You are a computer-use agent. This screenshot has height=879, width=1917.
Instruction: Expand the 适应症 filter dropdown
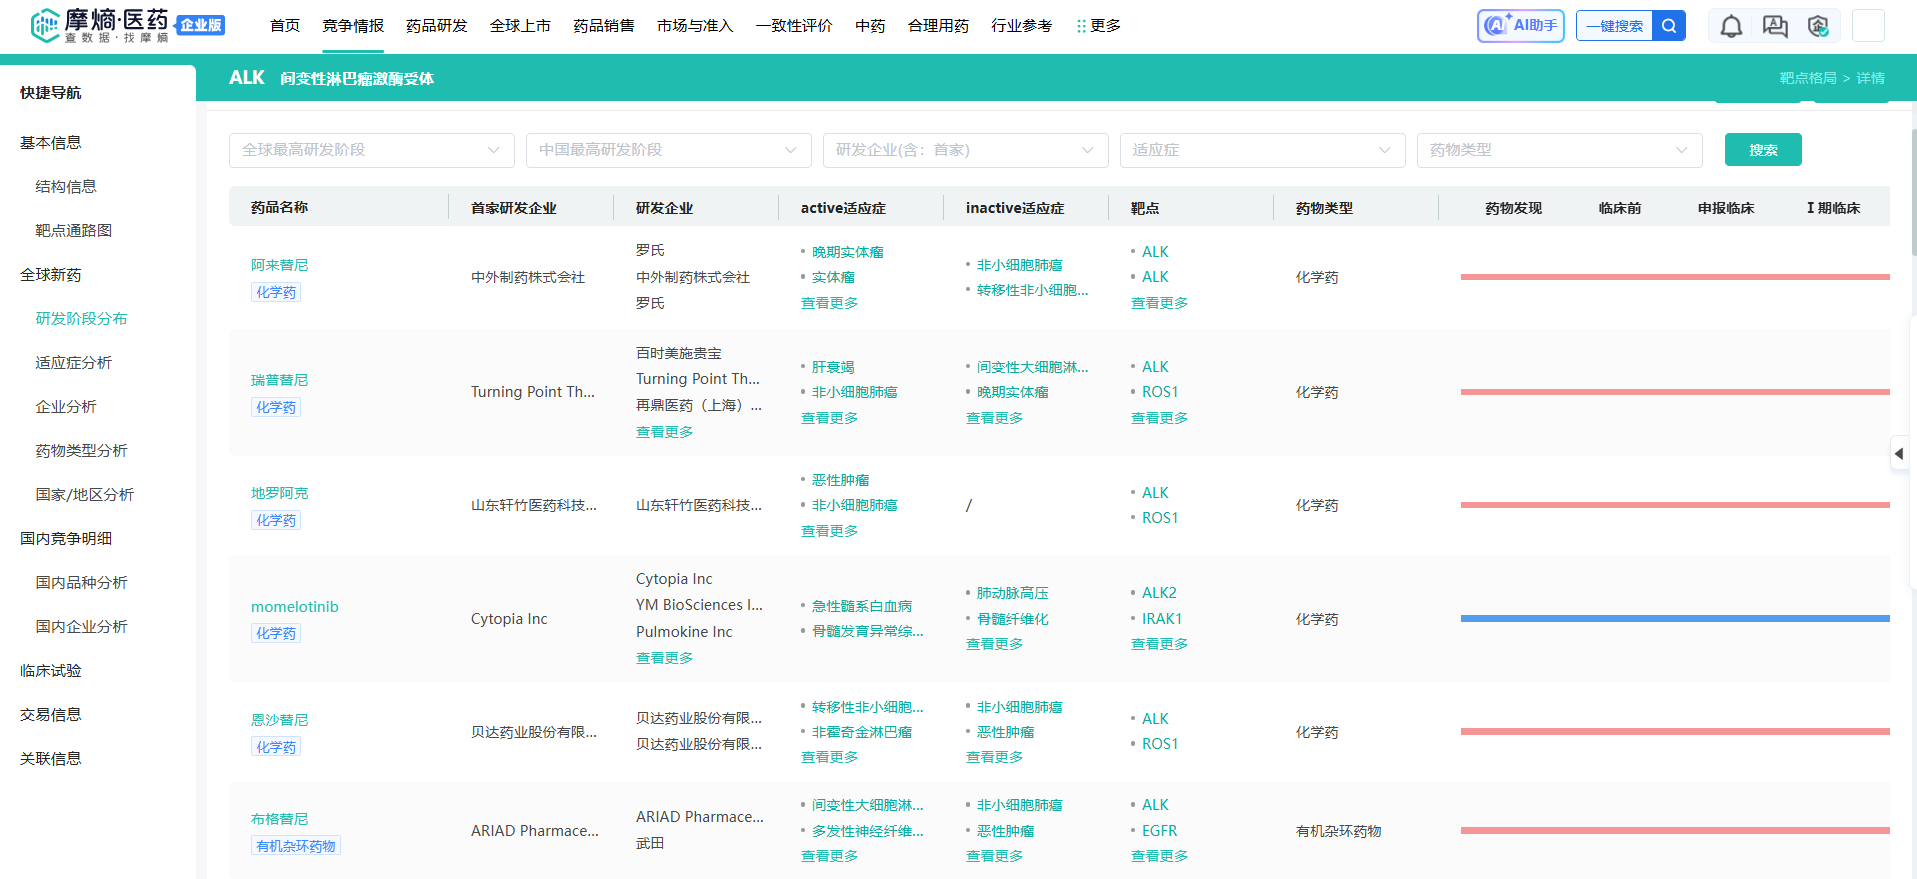[1262, 150]
